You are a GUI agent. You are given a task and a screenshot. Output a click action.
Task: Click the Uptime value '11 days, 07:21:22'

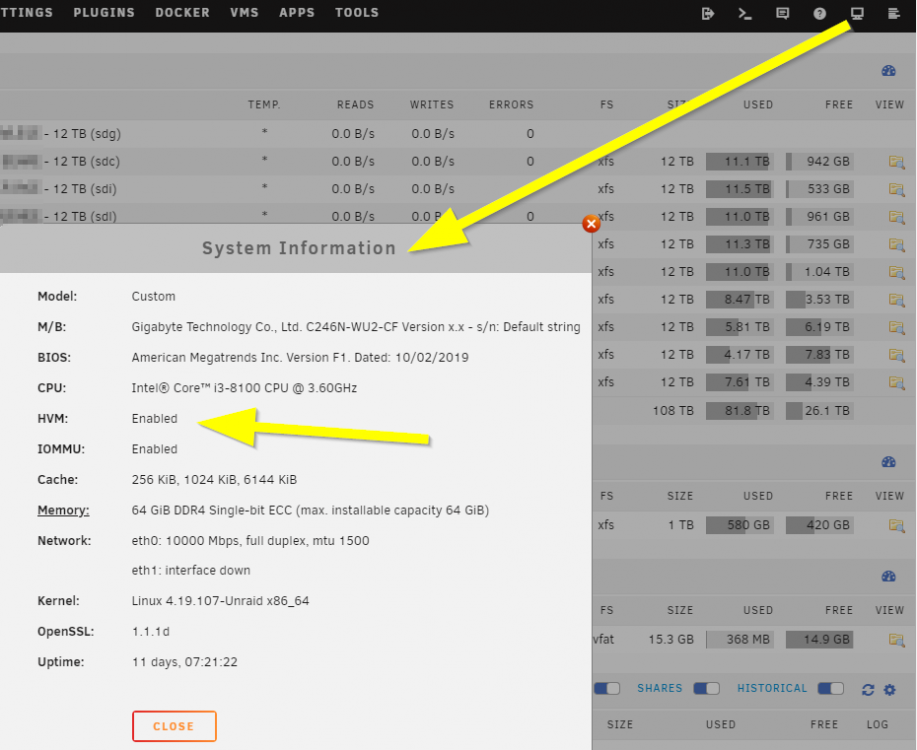[x=185, y=662]
